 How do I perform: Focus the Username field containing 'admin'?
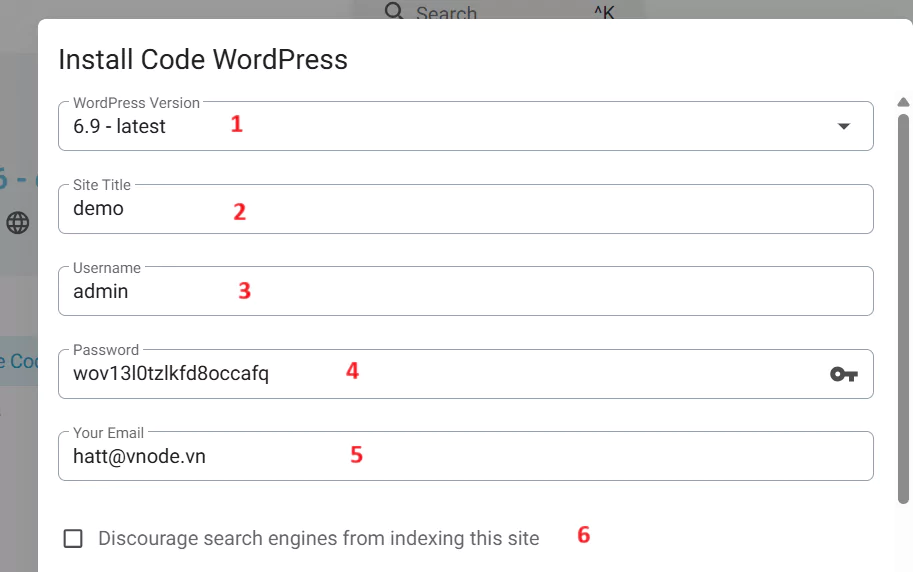465,292
